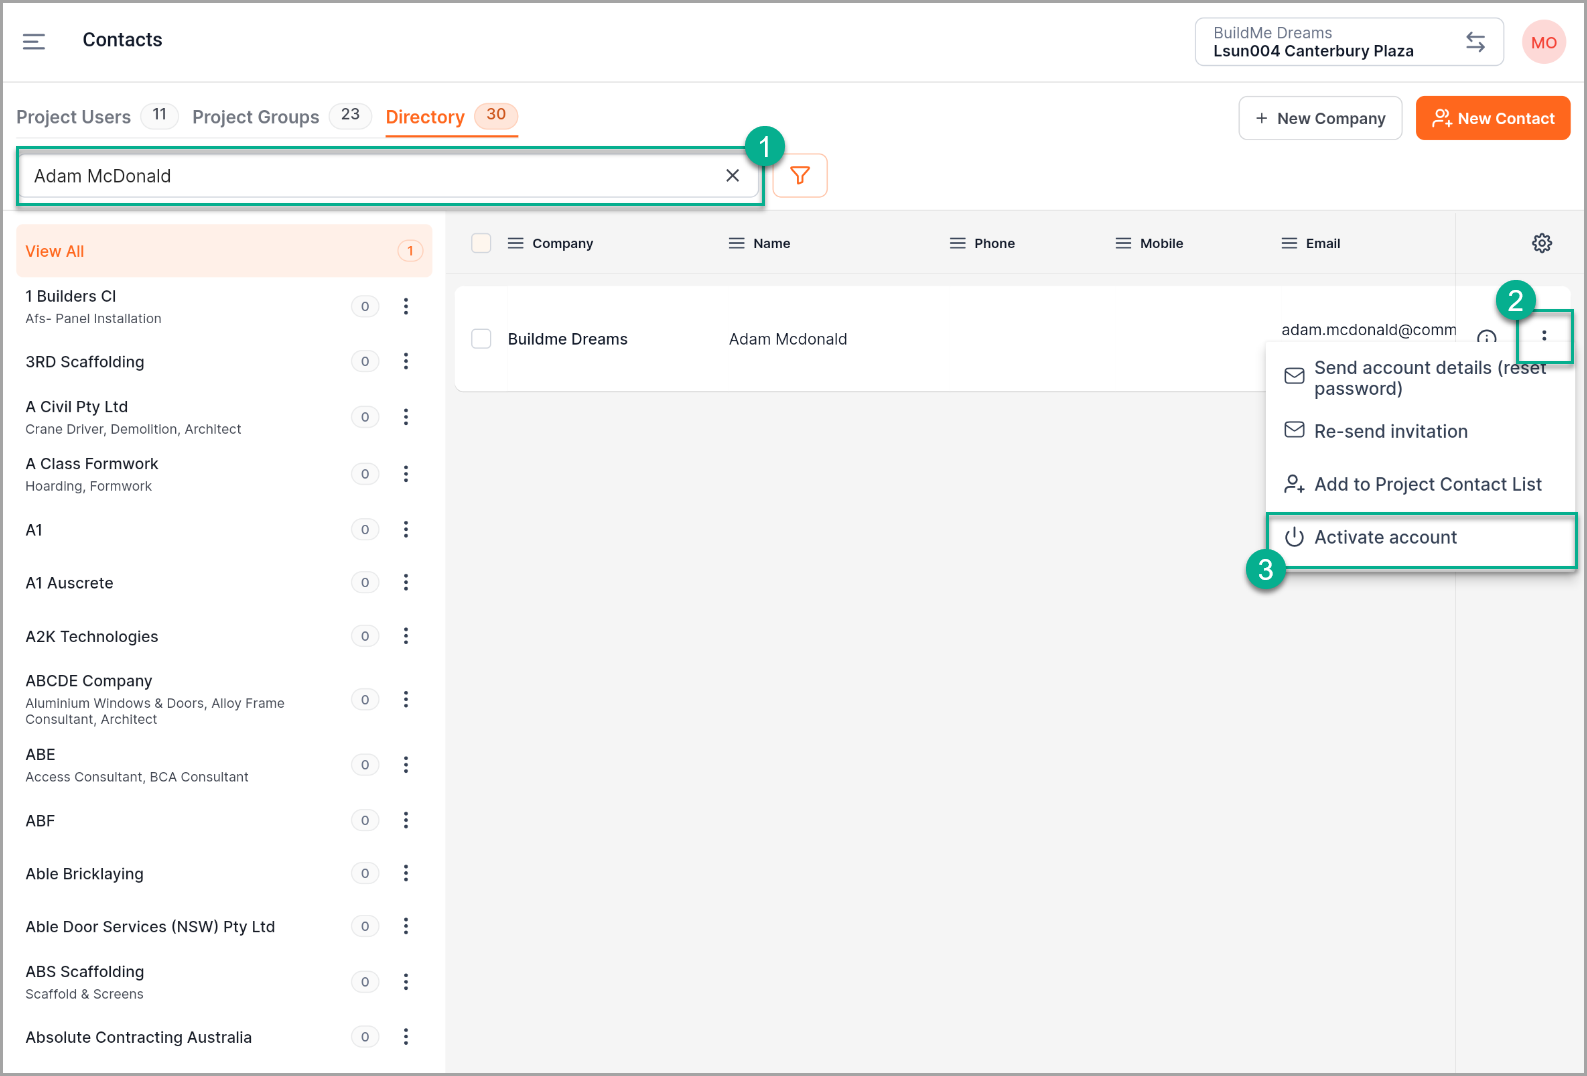Click into the contact search field

click(370, 176)
